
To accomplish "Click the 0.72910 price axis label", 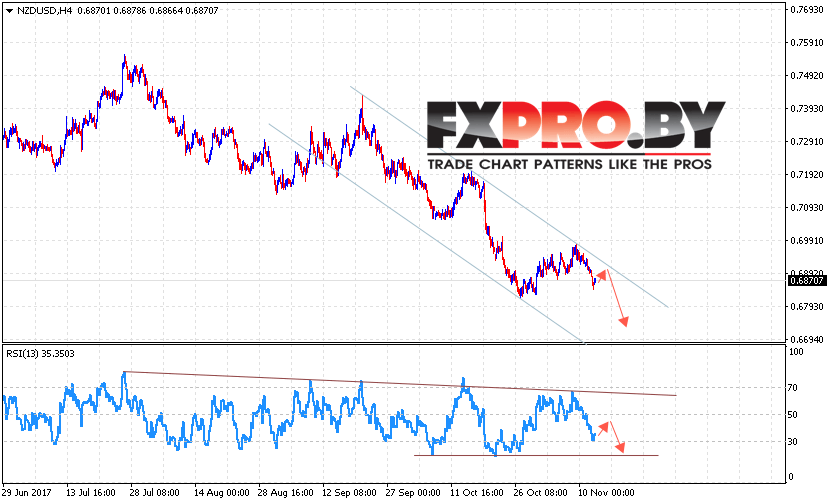I will [x=807, y=142].
